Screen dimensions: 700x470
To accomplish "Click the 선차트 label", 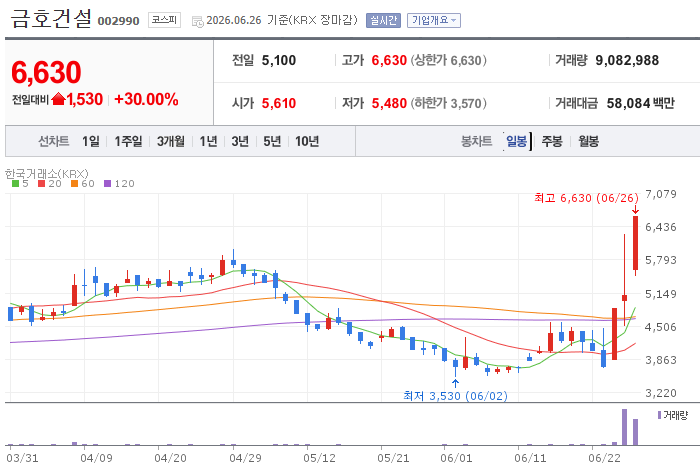I will (54, 141).
